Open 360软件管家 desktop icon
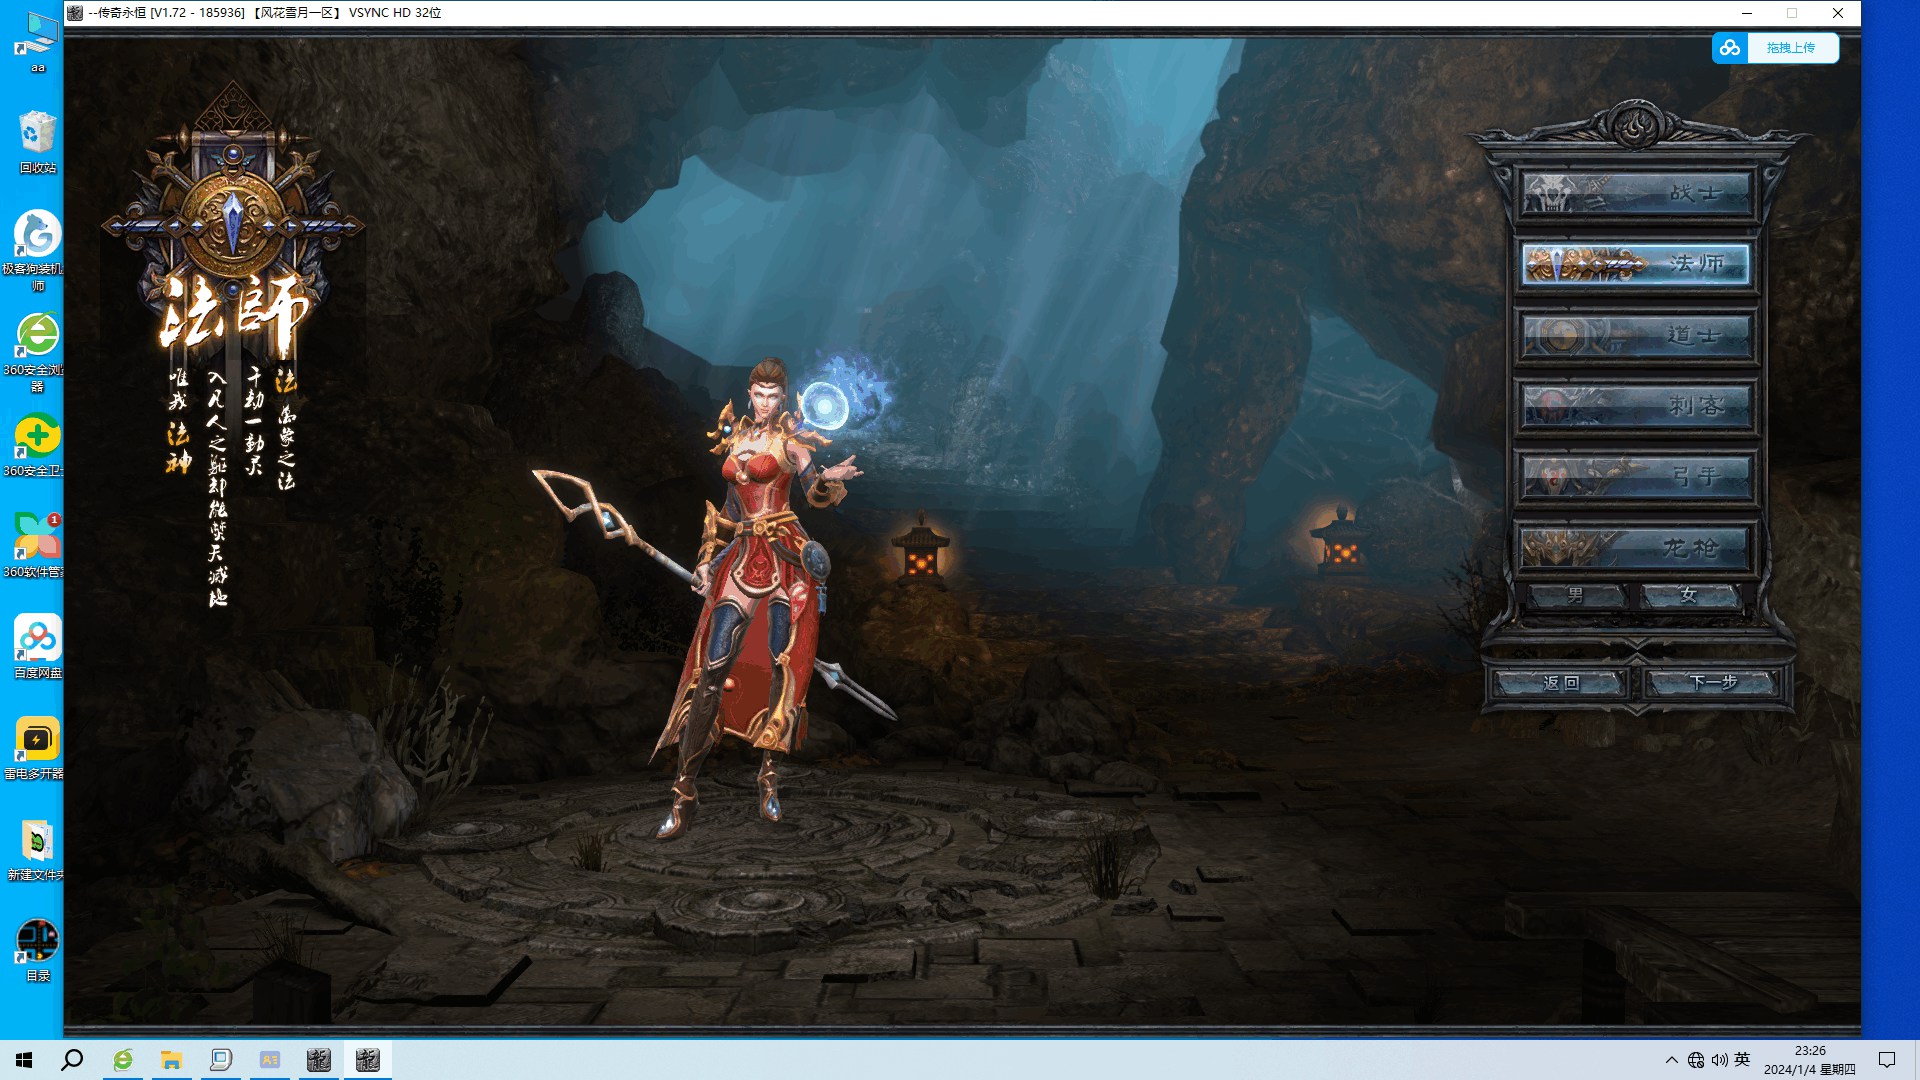Screen dimensions: 1920x1080 click(x=38, y=546)
